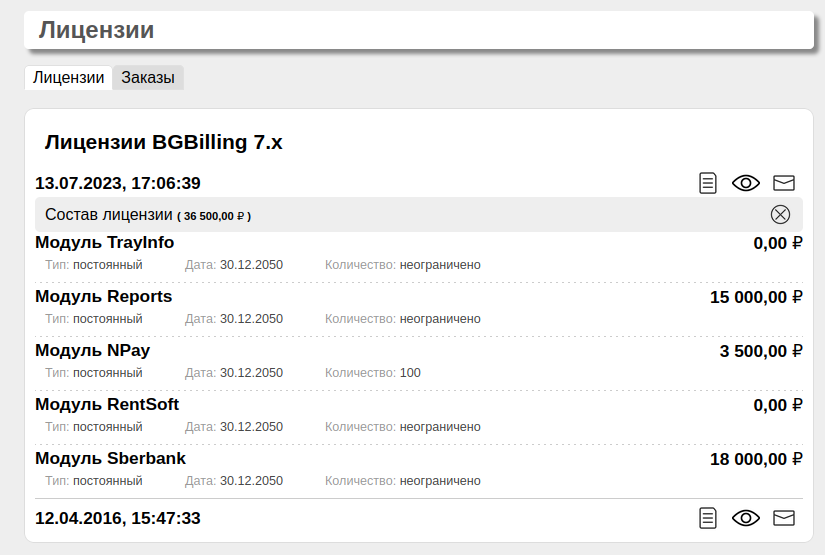Viewport: 825px width, 555px height.
Task: Click the 15 000,00 ₽ Reports price
Action: tap(756, 297)
